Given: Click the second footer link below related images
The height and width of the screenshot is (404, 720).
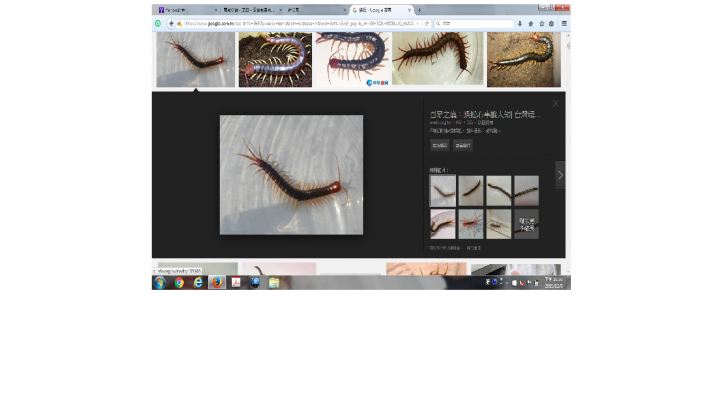Looking at the screenshot, I should coord(473,248).
